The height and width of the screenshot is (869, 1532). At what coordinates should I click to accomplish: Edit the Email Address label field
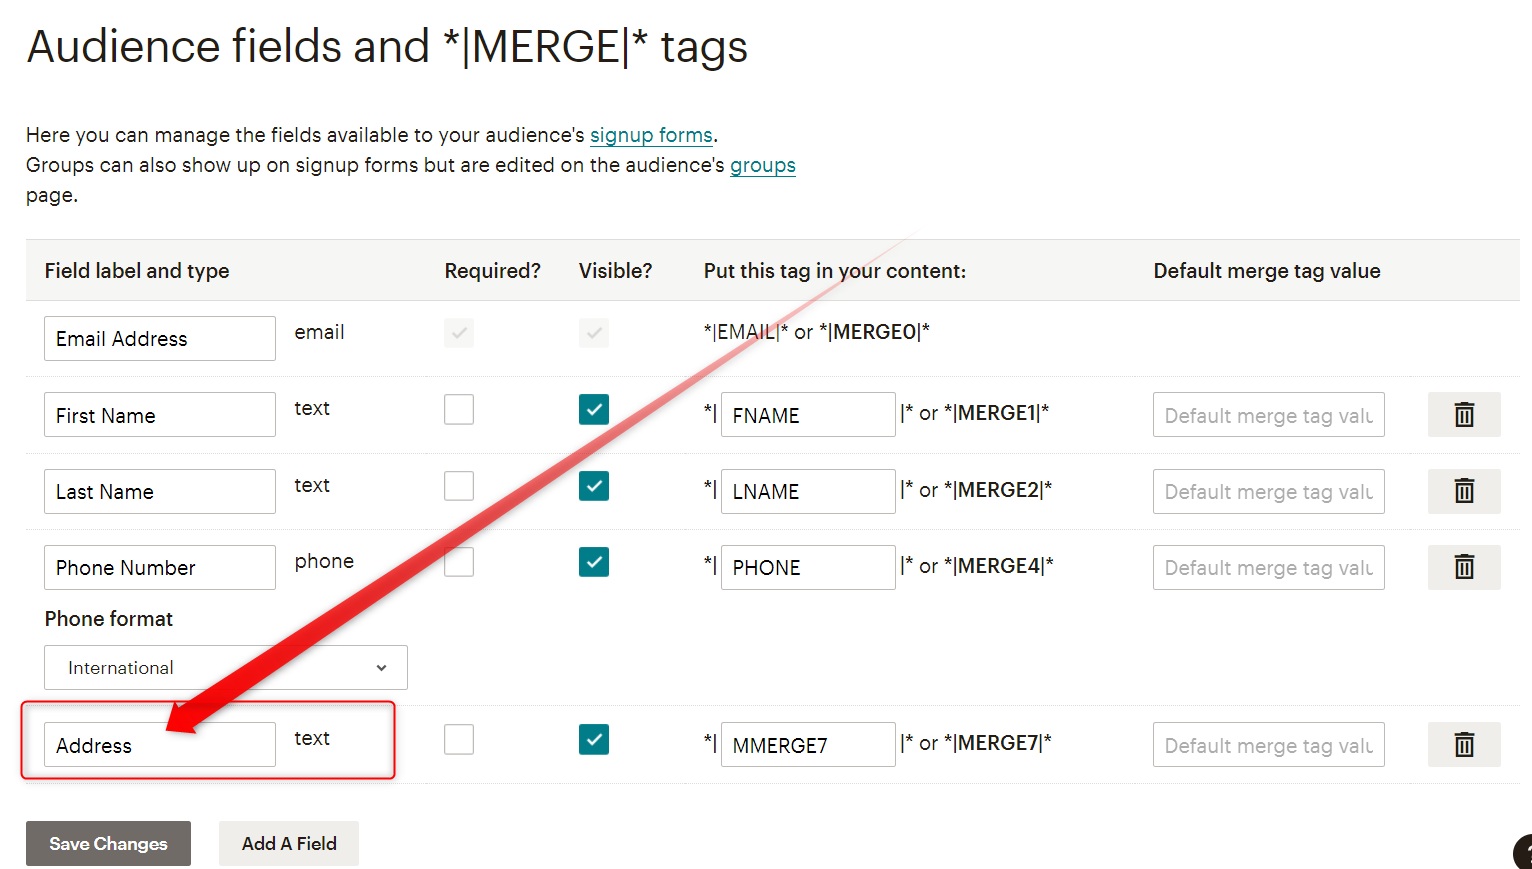tap(160, 338)
